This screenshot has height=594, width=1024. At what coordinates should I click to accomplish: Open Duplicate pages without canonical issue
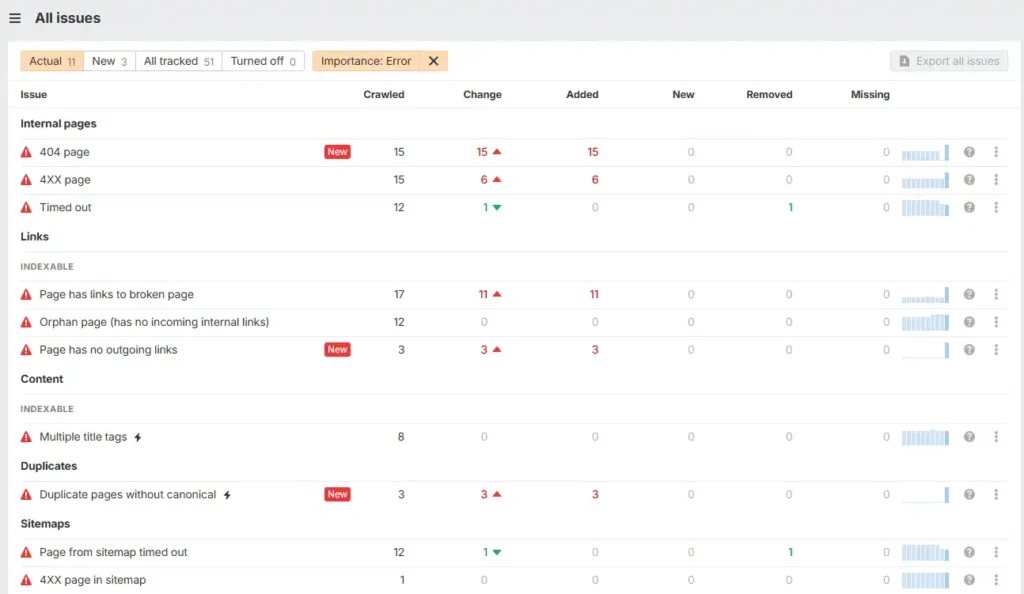point(127,495)
